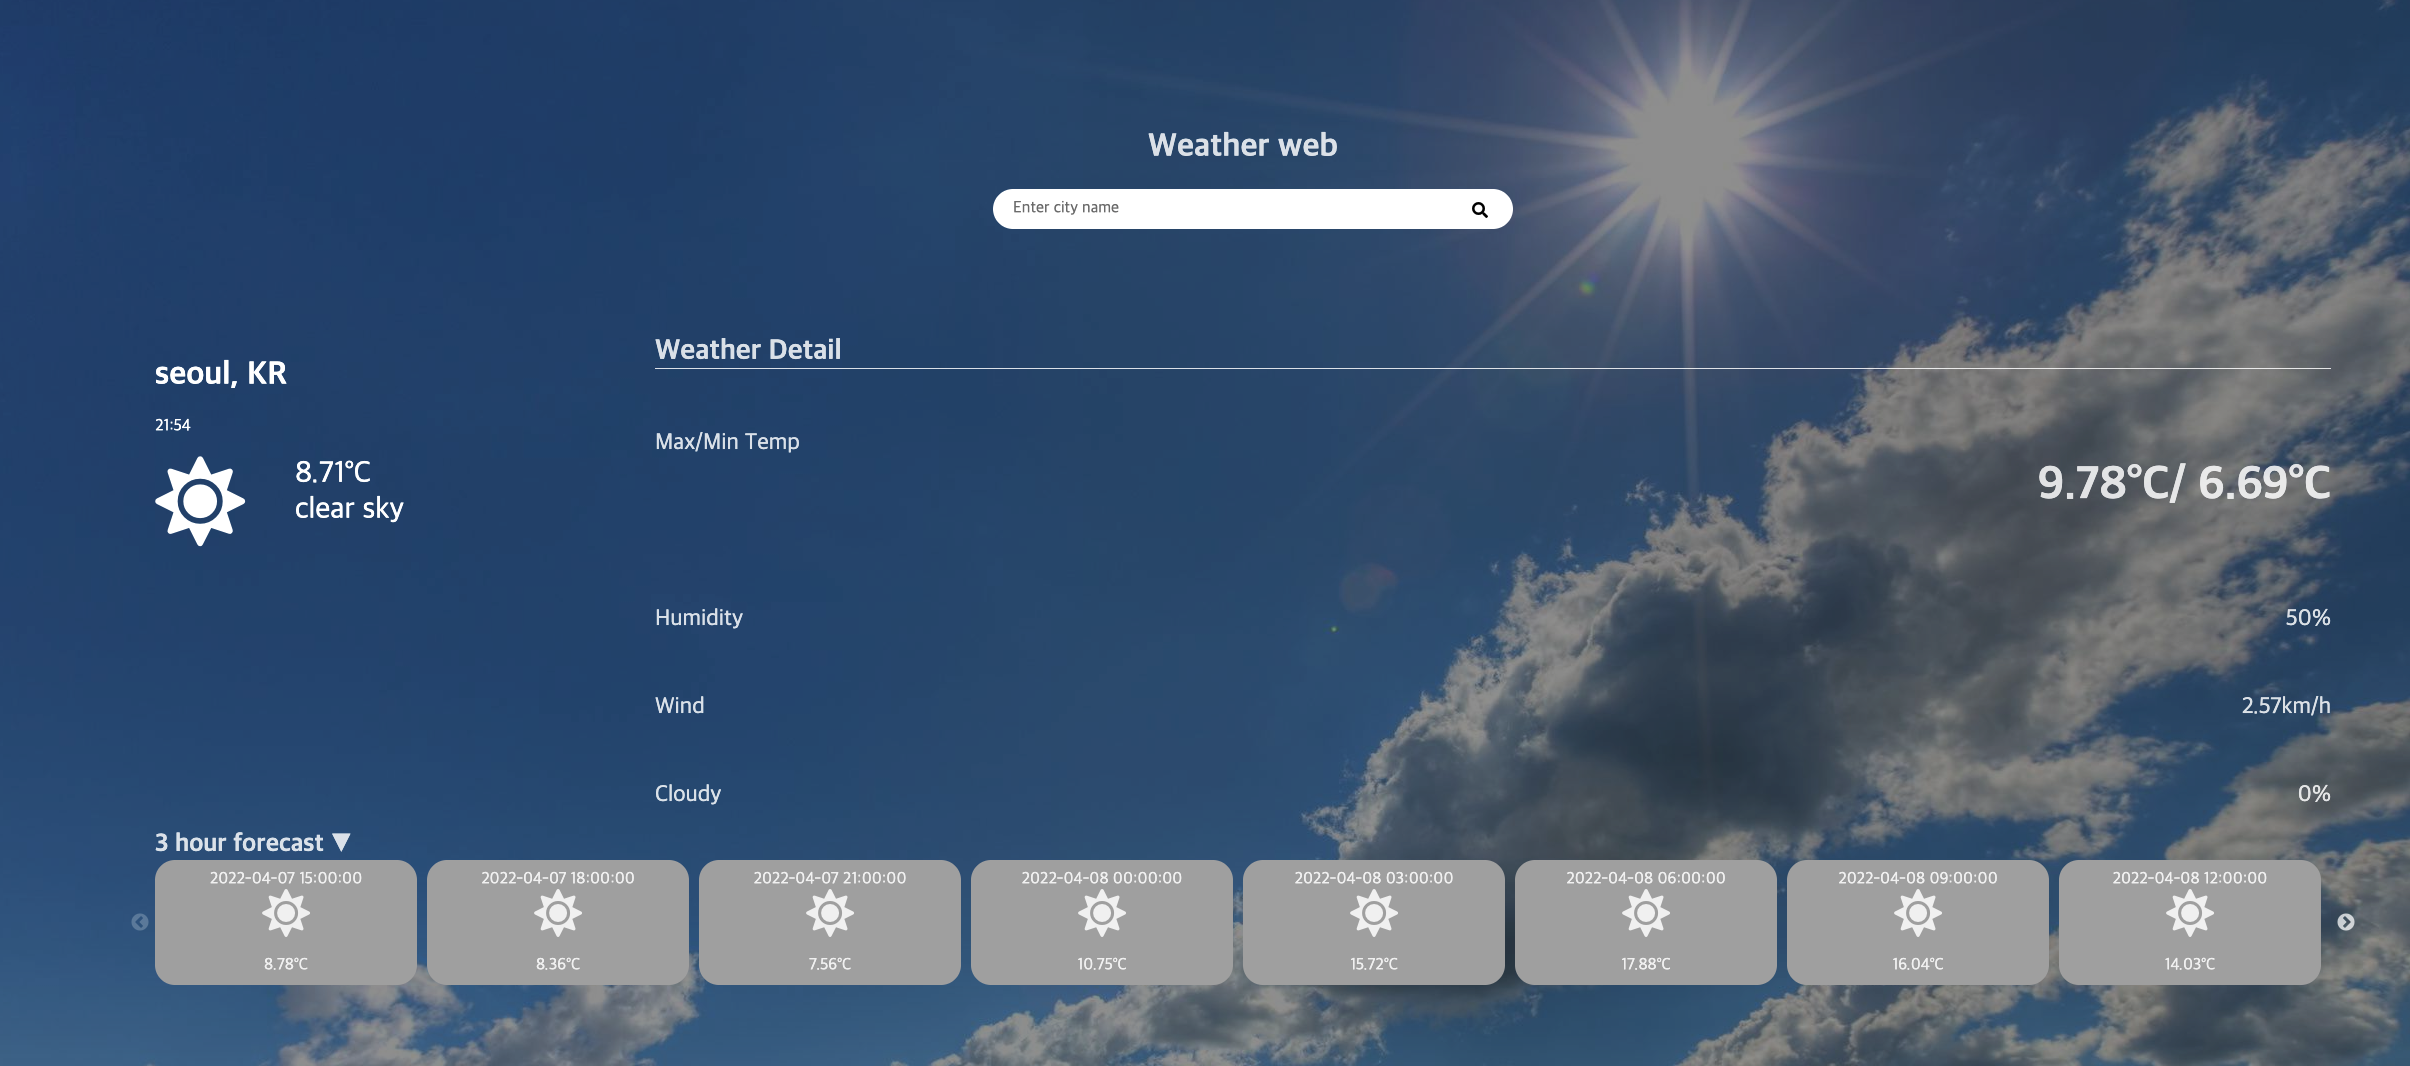Go back in the forecast carousel with the left arrow
Screen dimensions: 2410x1066
point(139,921)
